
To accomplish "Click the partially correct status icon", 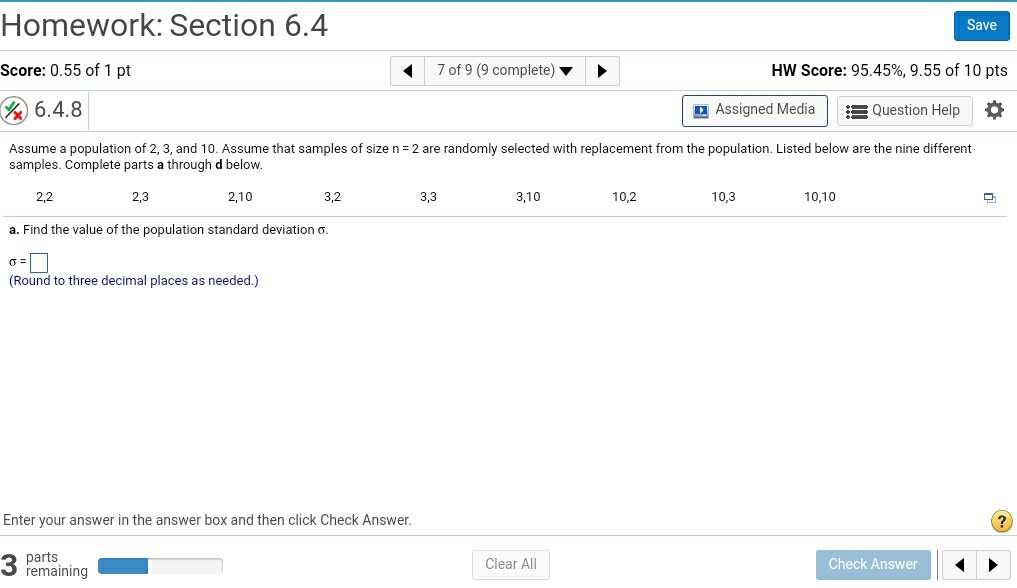I will [14, 110].
